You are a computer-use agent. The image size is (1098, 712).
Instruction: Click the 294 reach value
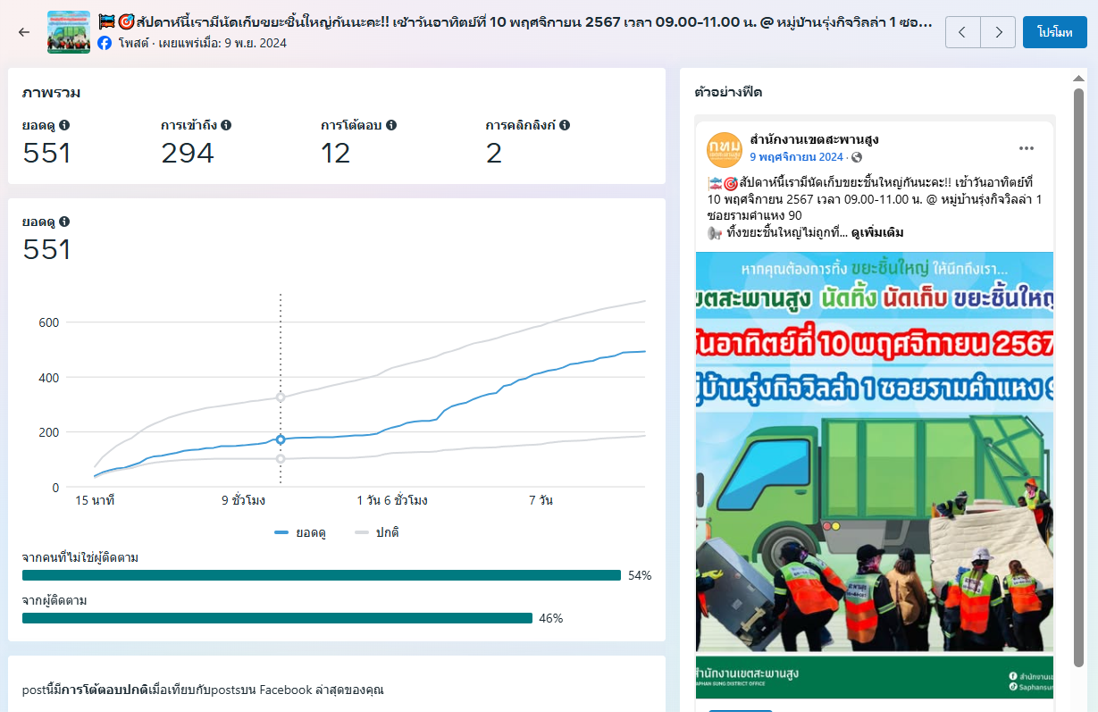click(187, 153)
